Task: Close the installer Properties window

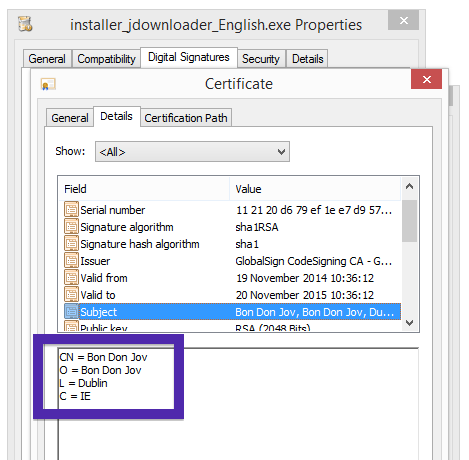Action: point(403,20)
